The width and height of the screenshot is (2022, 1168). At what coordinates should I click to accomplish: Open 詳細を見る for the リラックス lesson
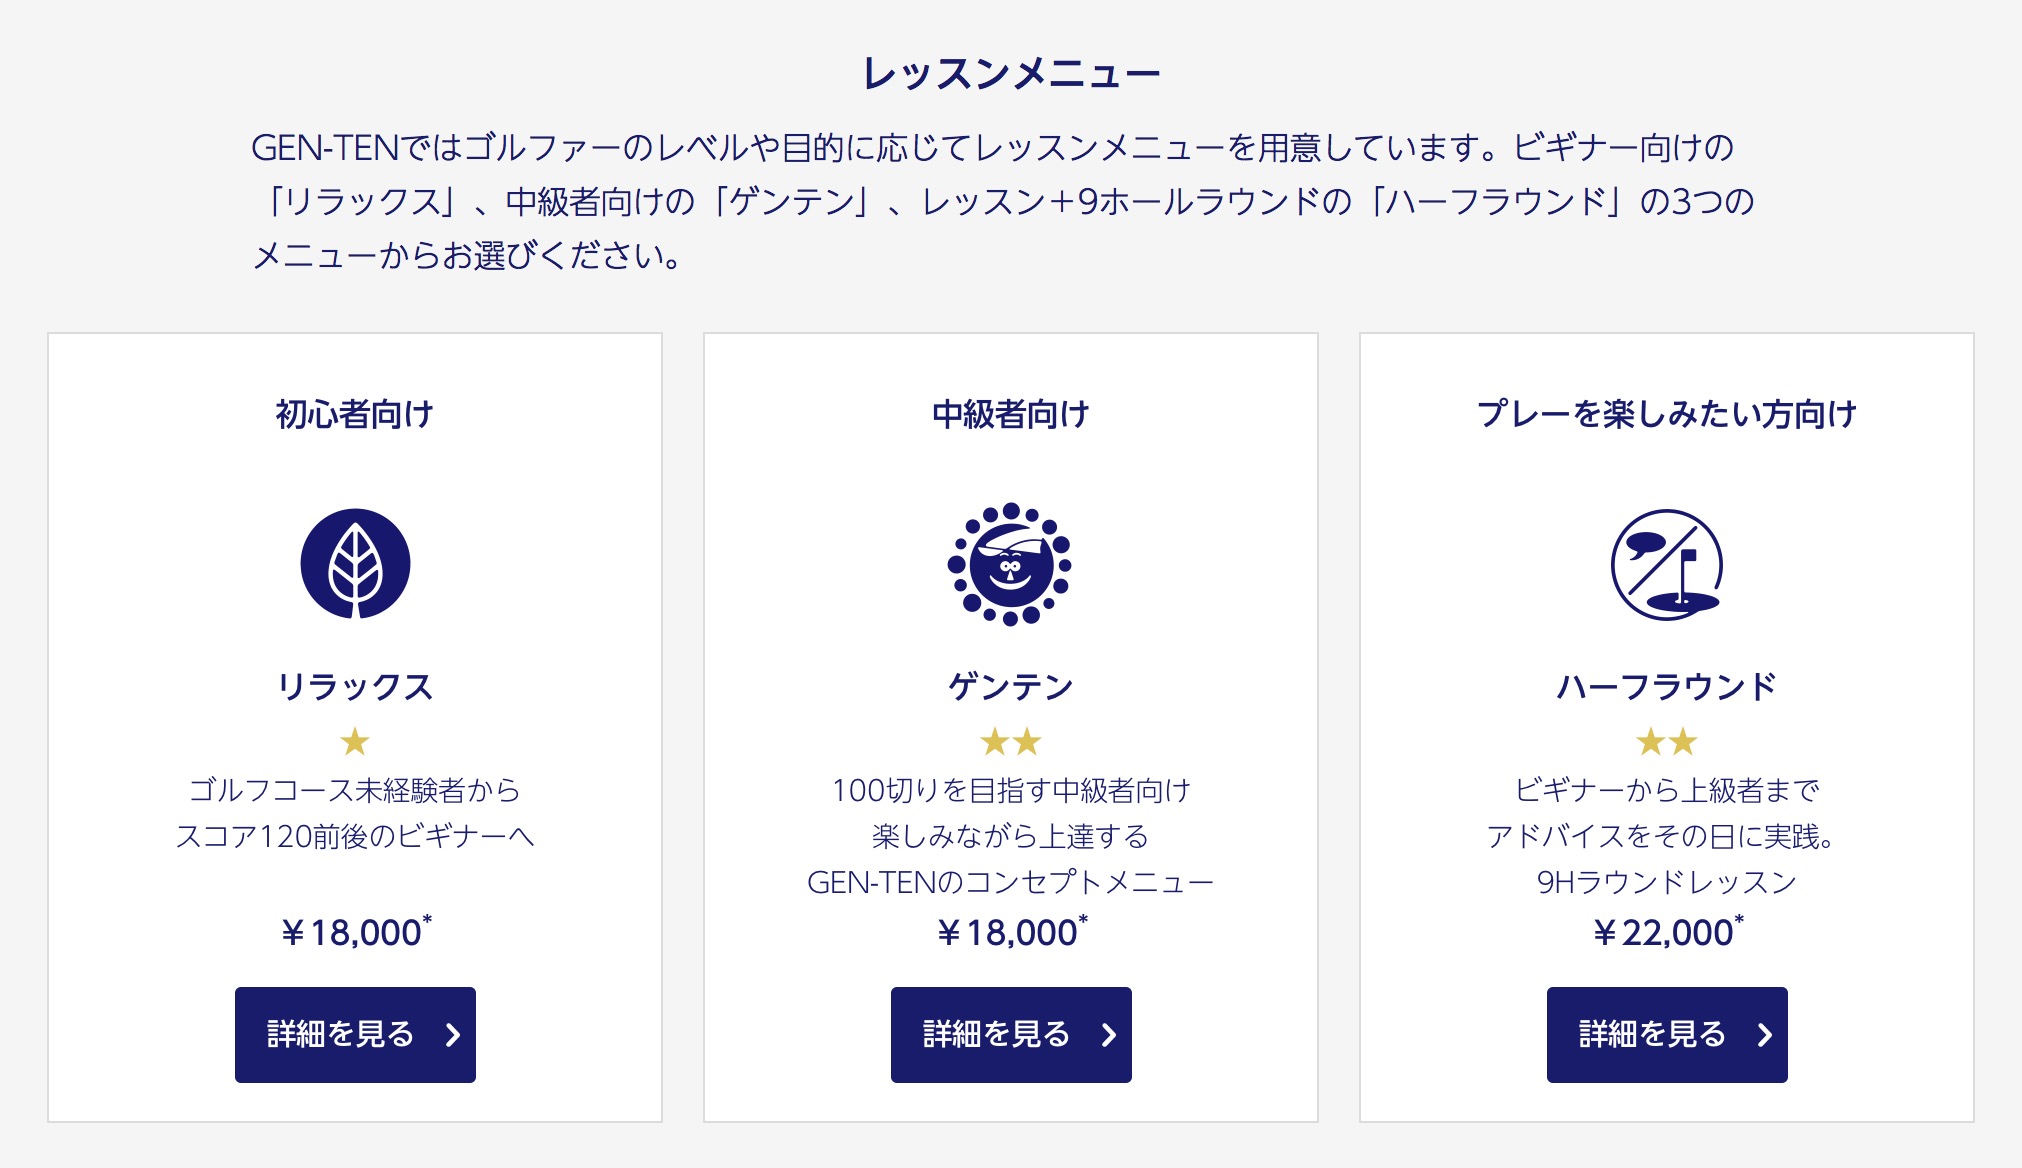tap(355, 1035)
